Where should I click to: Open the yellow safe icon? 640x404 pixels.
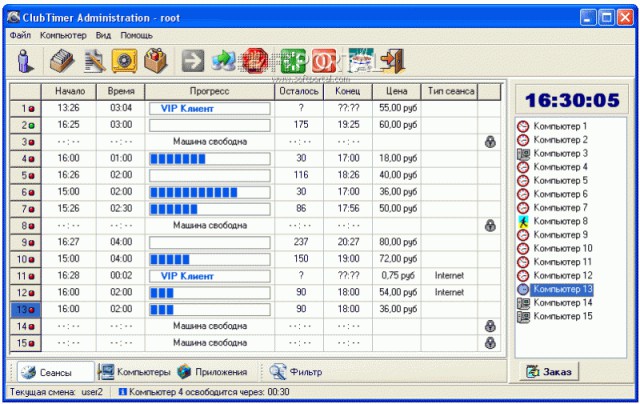[124, 61]
